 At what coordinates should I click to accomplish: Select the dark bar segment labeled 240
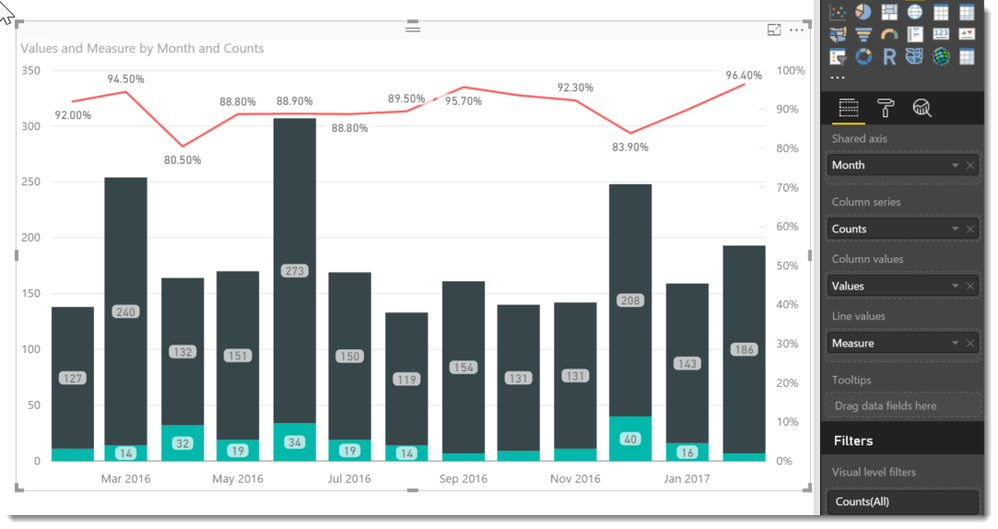point(126,311)
